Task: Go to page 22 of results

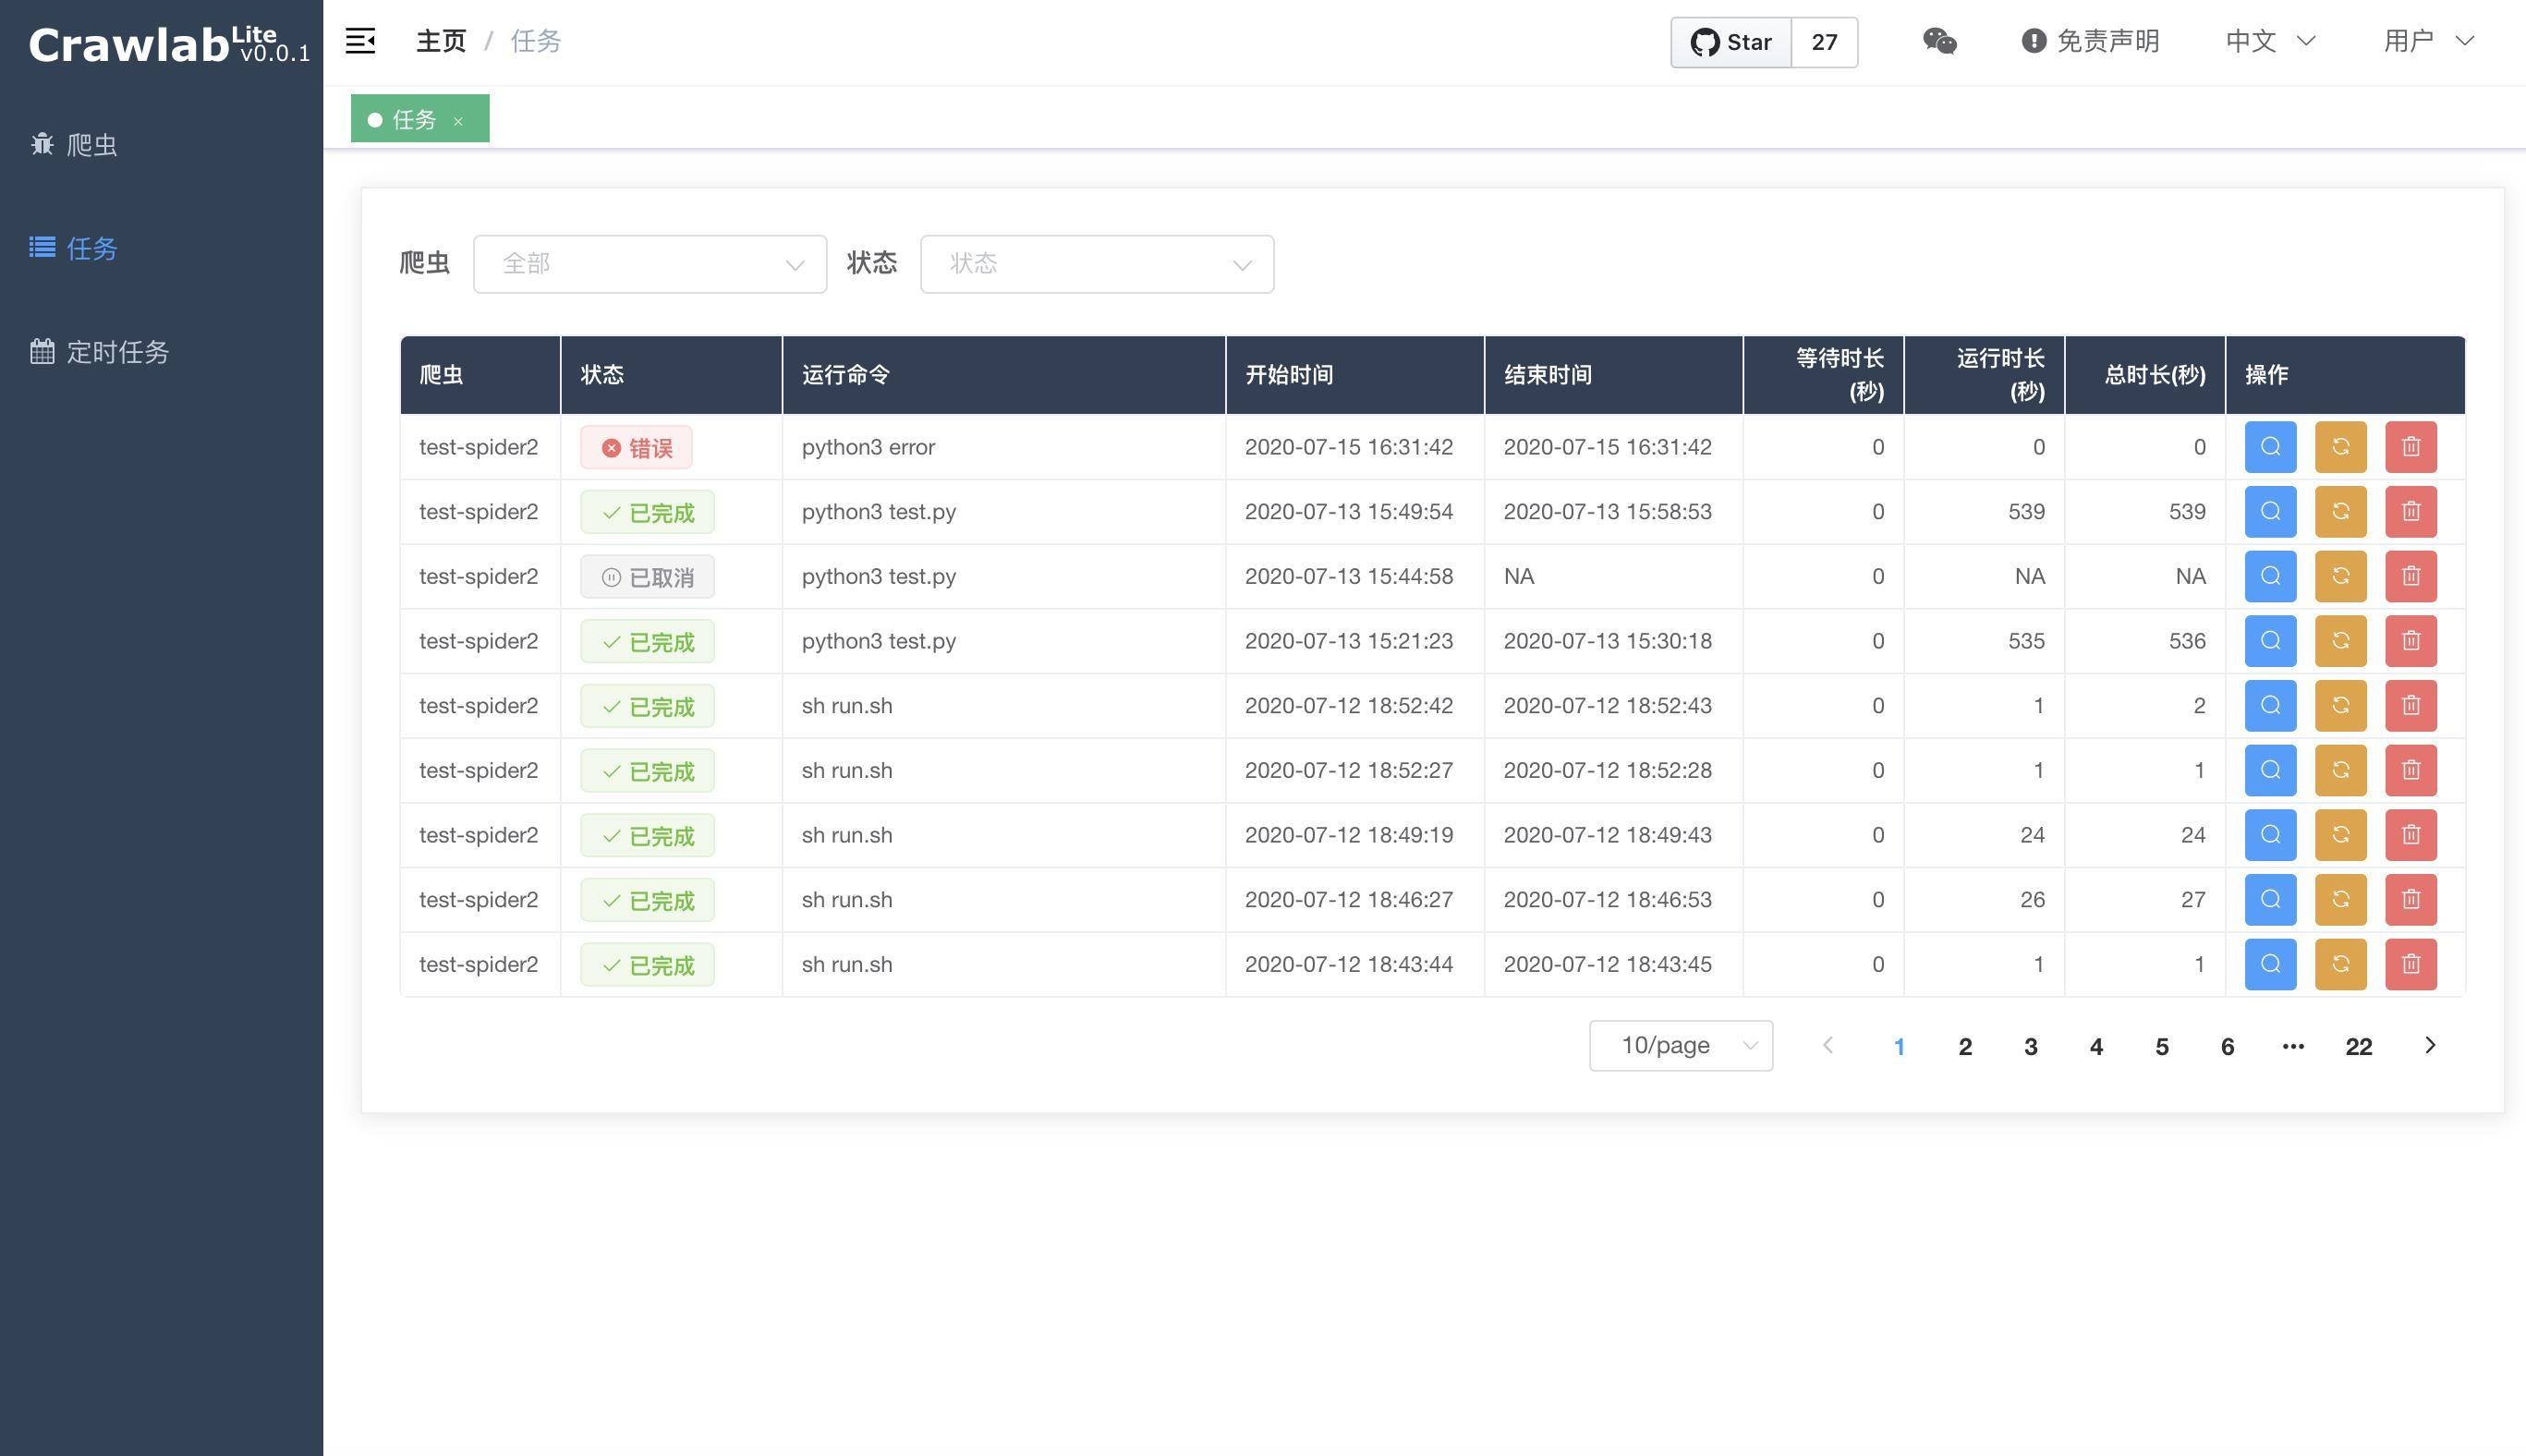Action: [x=2358, y=1047]
